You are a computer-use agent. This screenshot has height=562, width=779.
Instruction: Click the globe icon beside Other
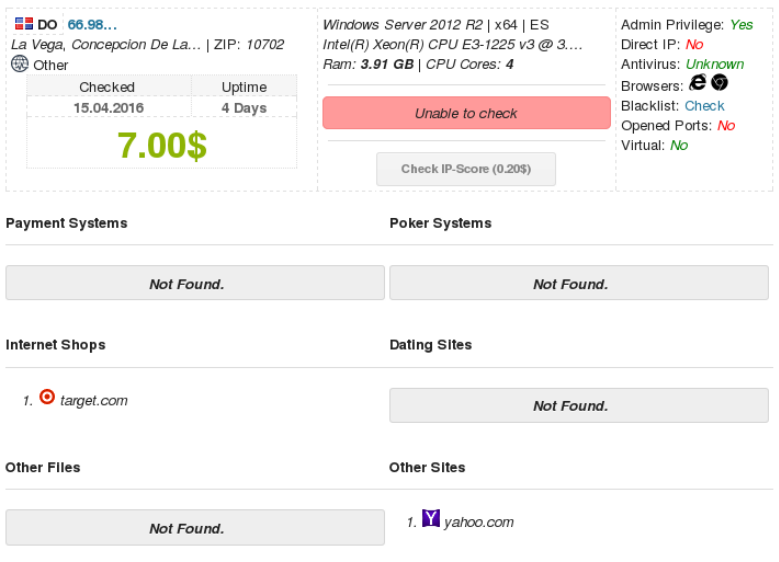tap(20, 64)
